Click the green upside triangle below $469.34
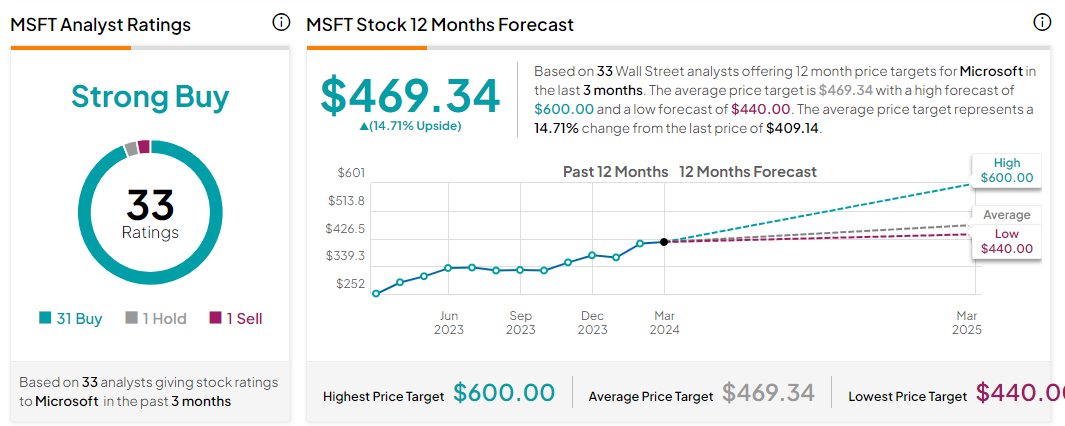The image size is (1065, 426). pos(365,126)
